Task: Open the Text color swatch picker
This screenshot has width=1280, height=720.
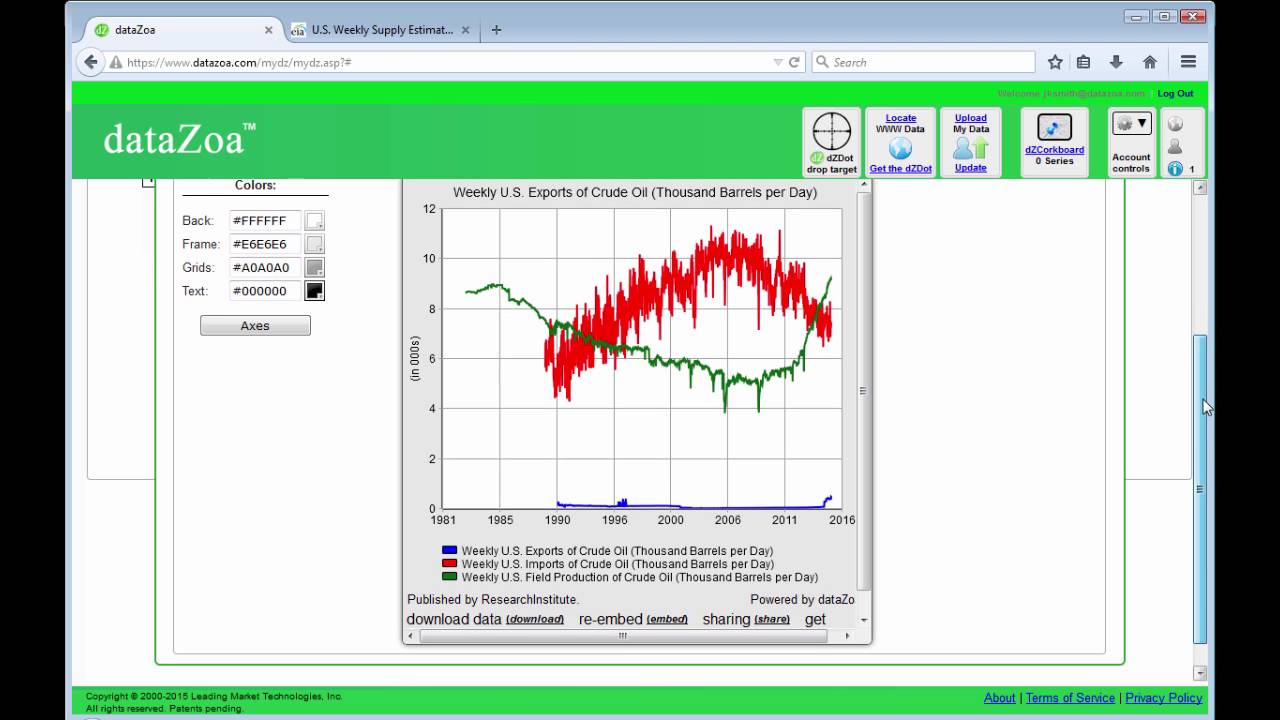Action: tap(314, 291)
